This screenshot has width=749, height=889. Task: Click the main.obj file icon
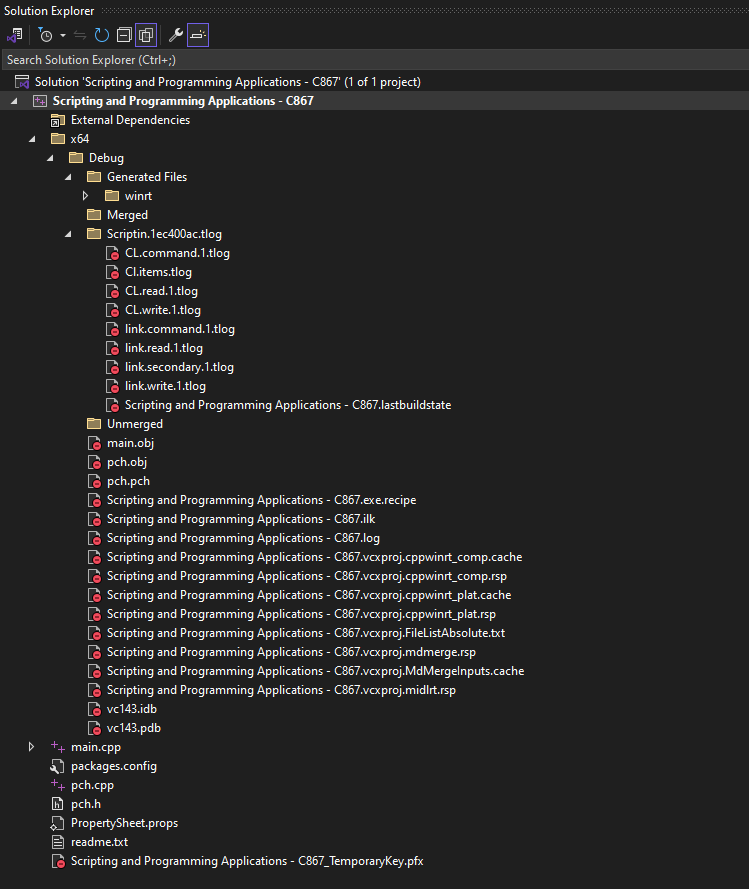coord(95,443)
